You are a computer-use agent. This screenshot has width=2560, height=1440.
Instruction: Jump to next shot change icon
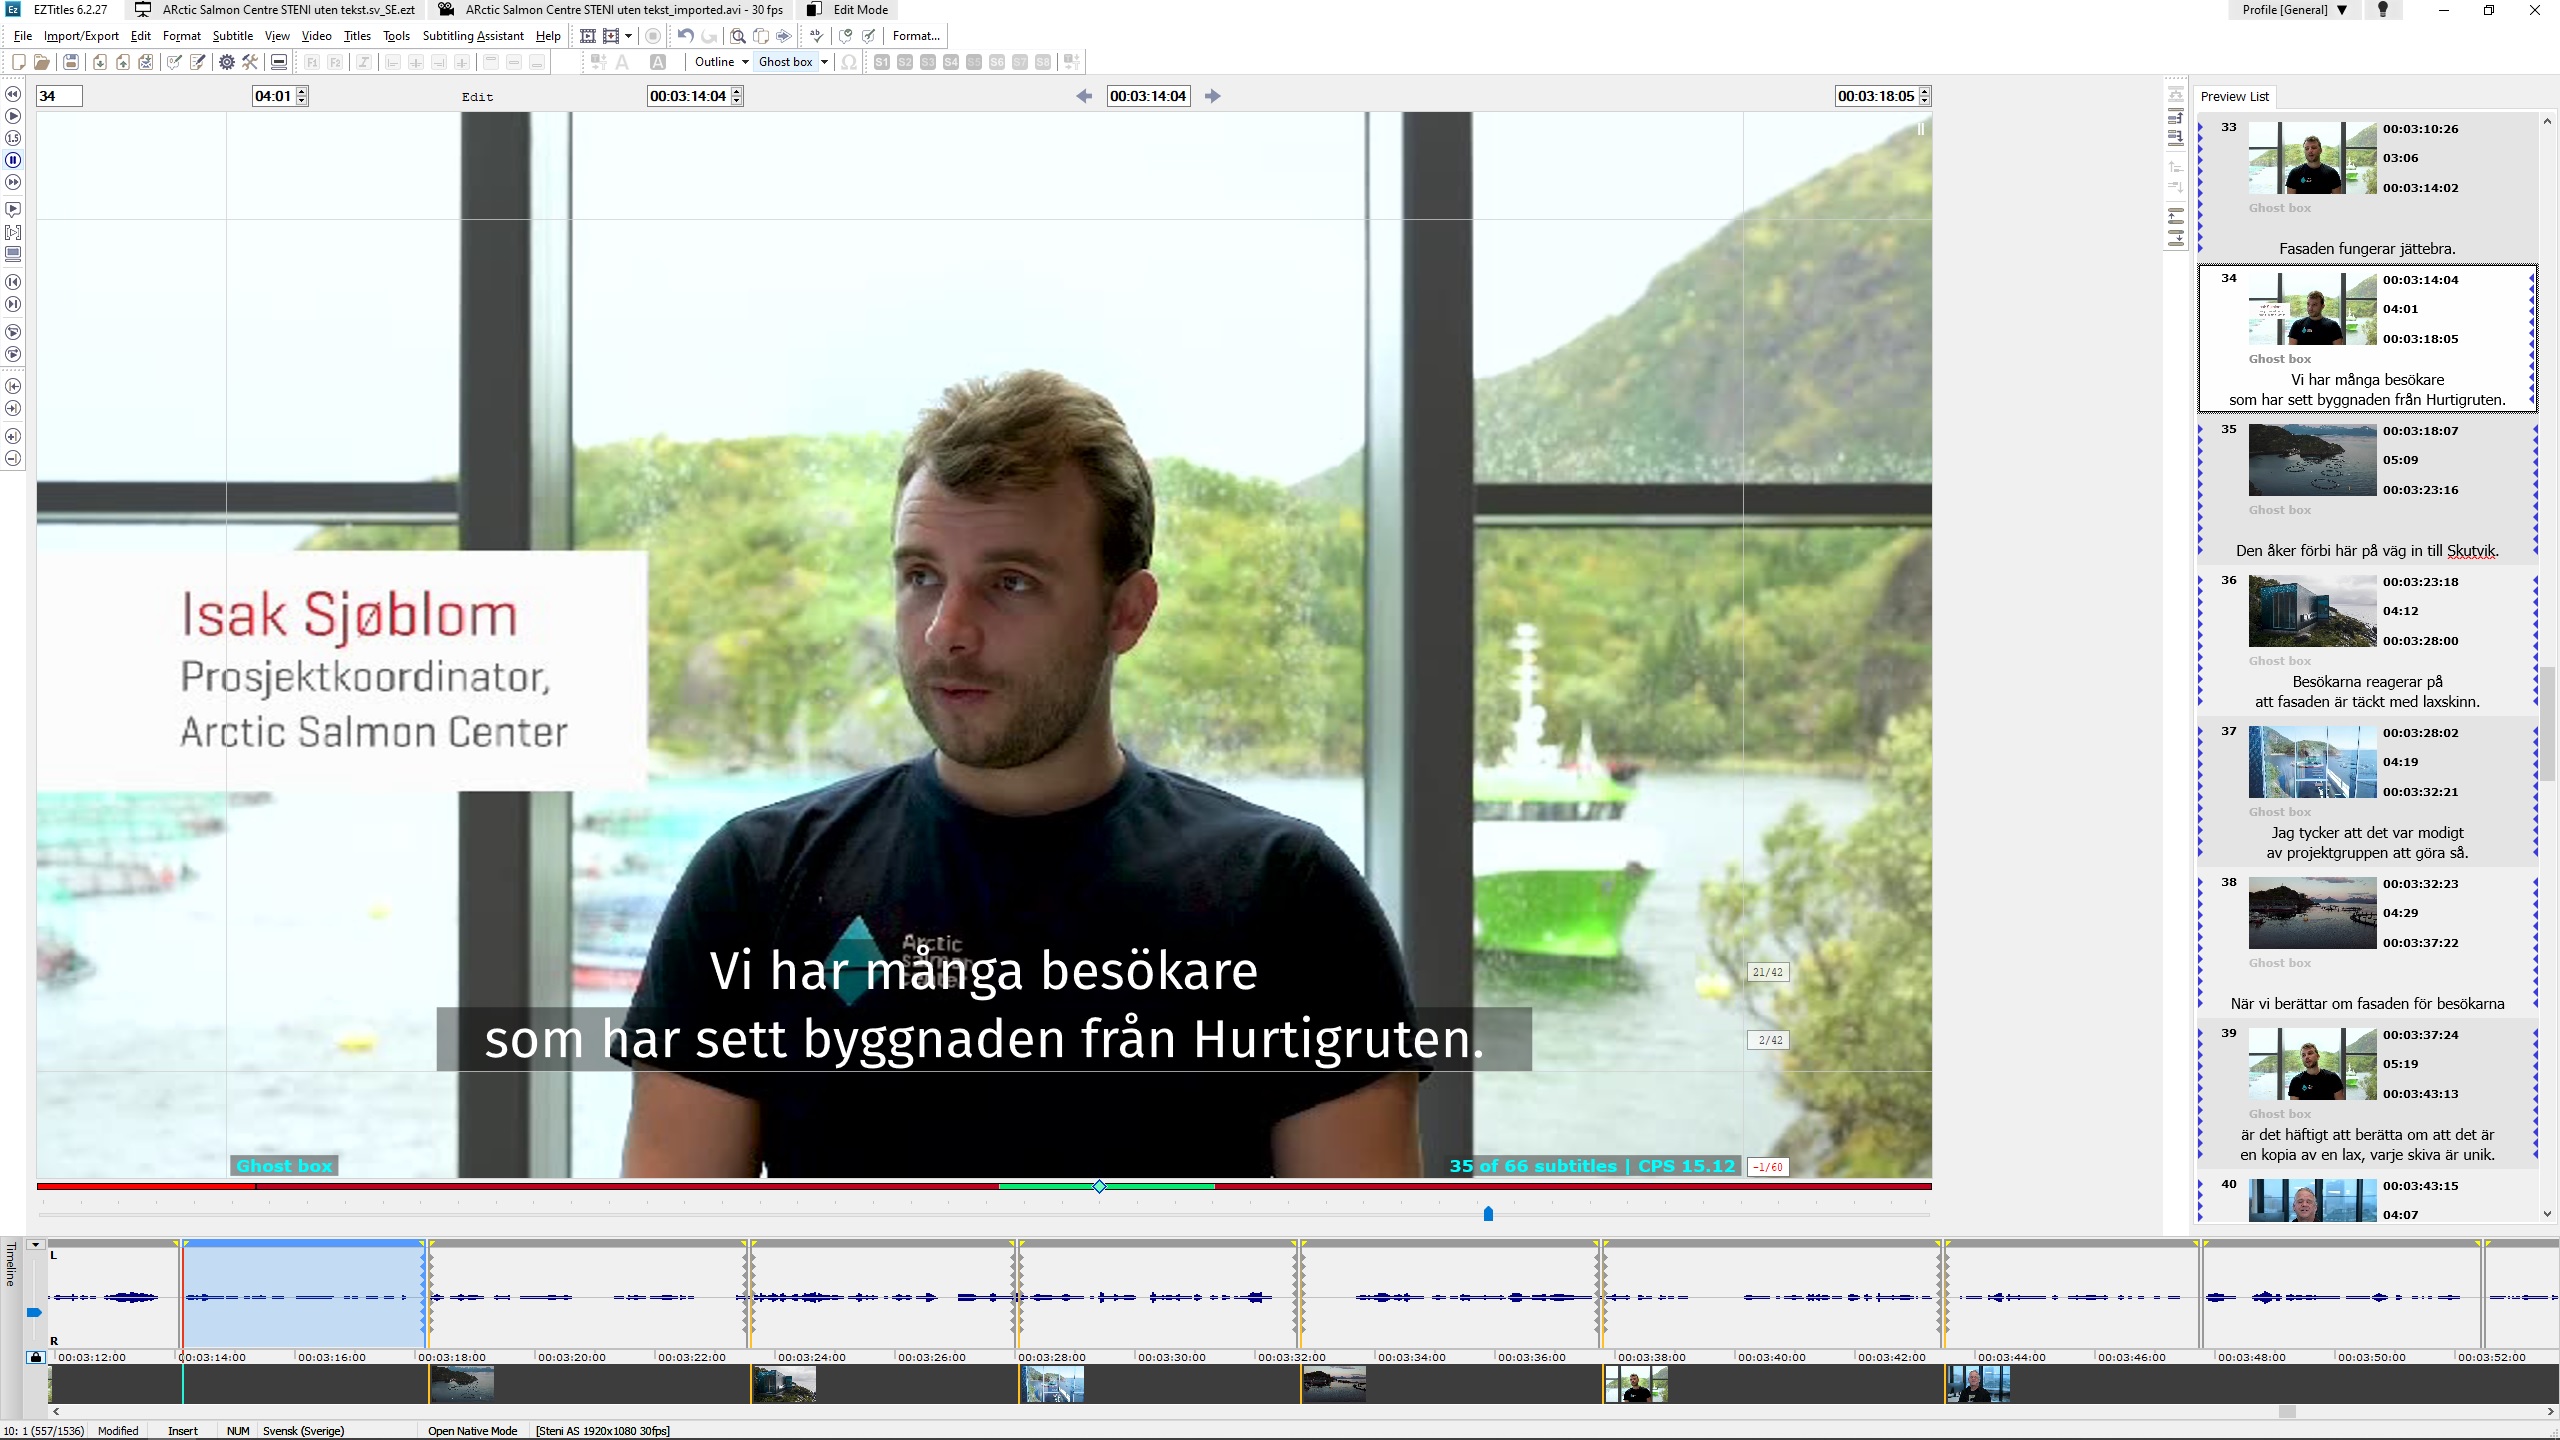pyautogui.click(x=13, y=304)
